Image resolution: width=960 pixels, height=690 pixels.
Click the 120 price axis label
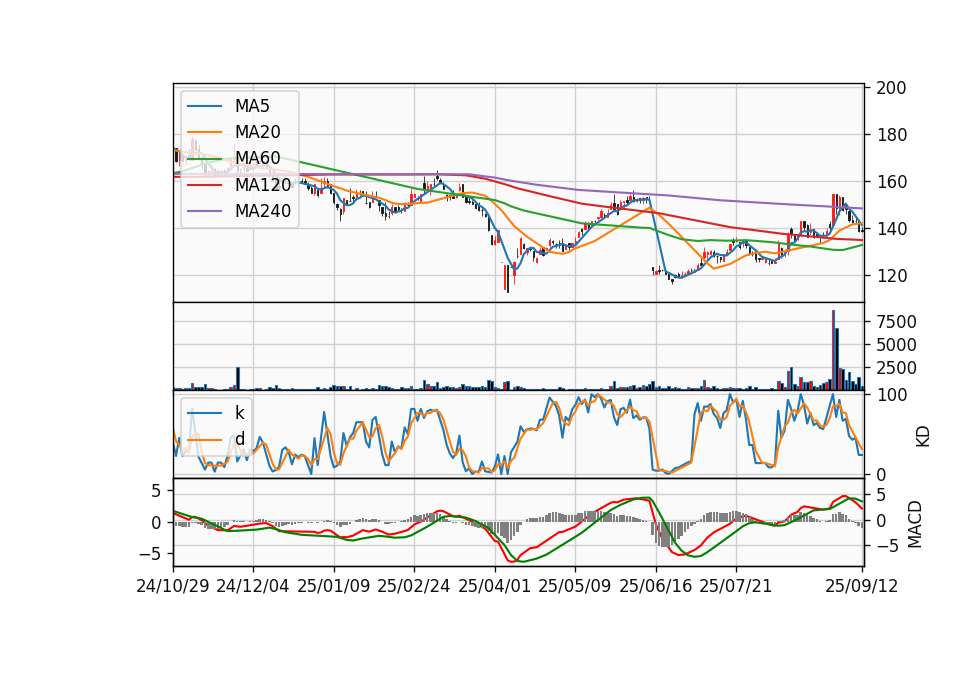pos(891,276)
